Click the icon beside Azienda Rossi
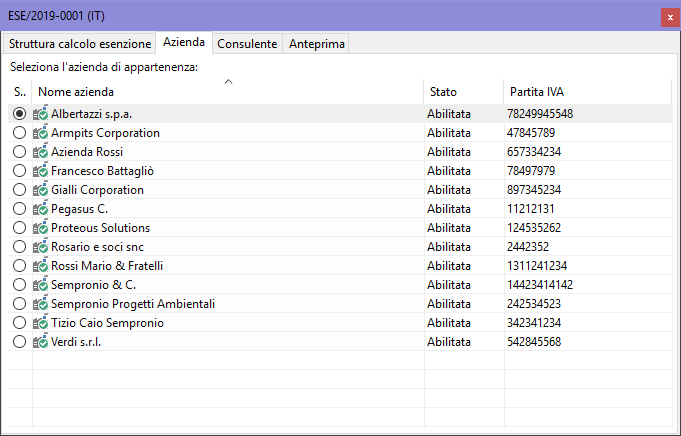This screenshot has width=681, height=436. 41,152
